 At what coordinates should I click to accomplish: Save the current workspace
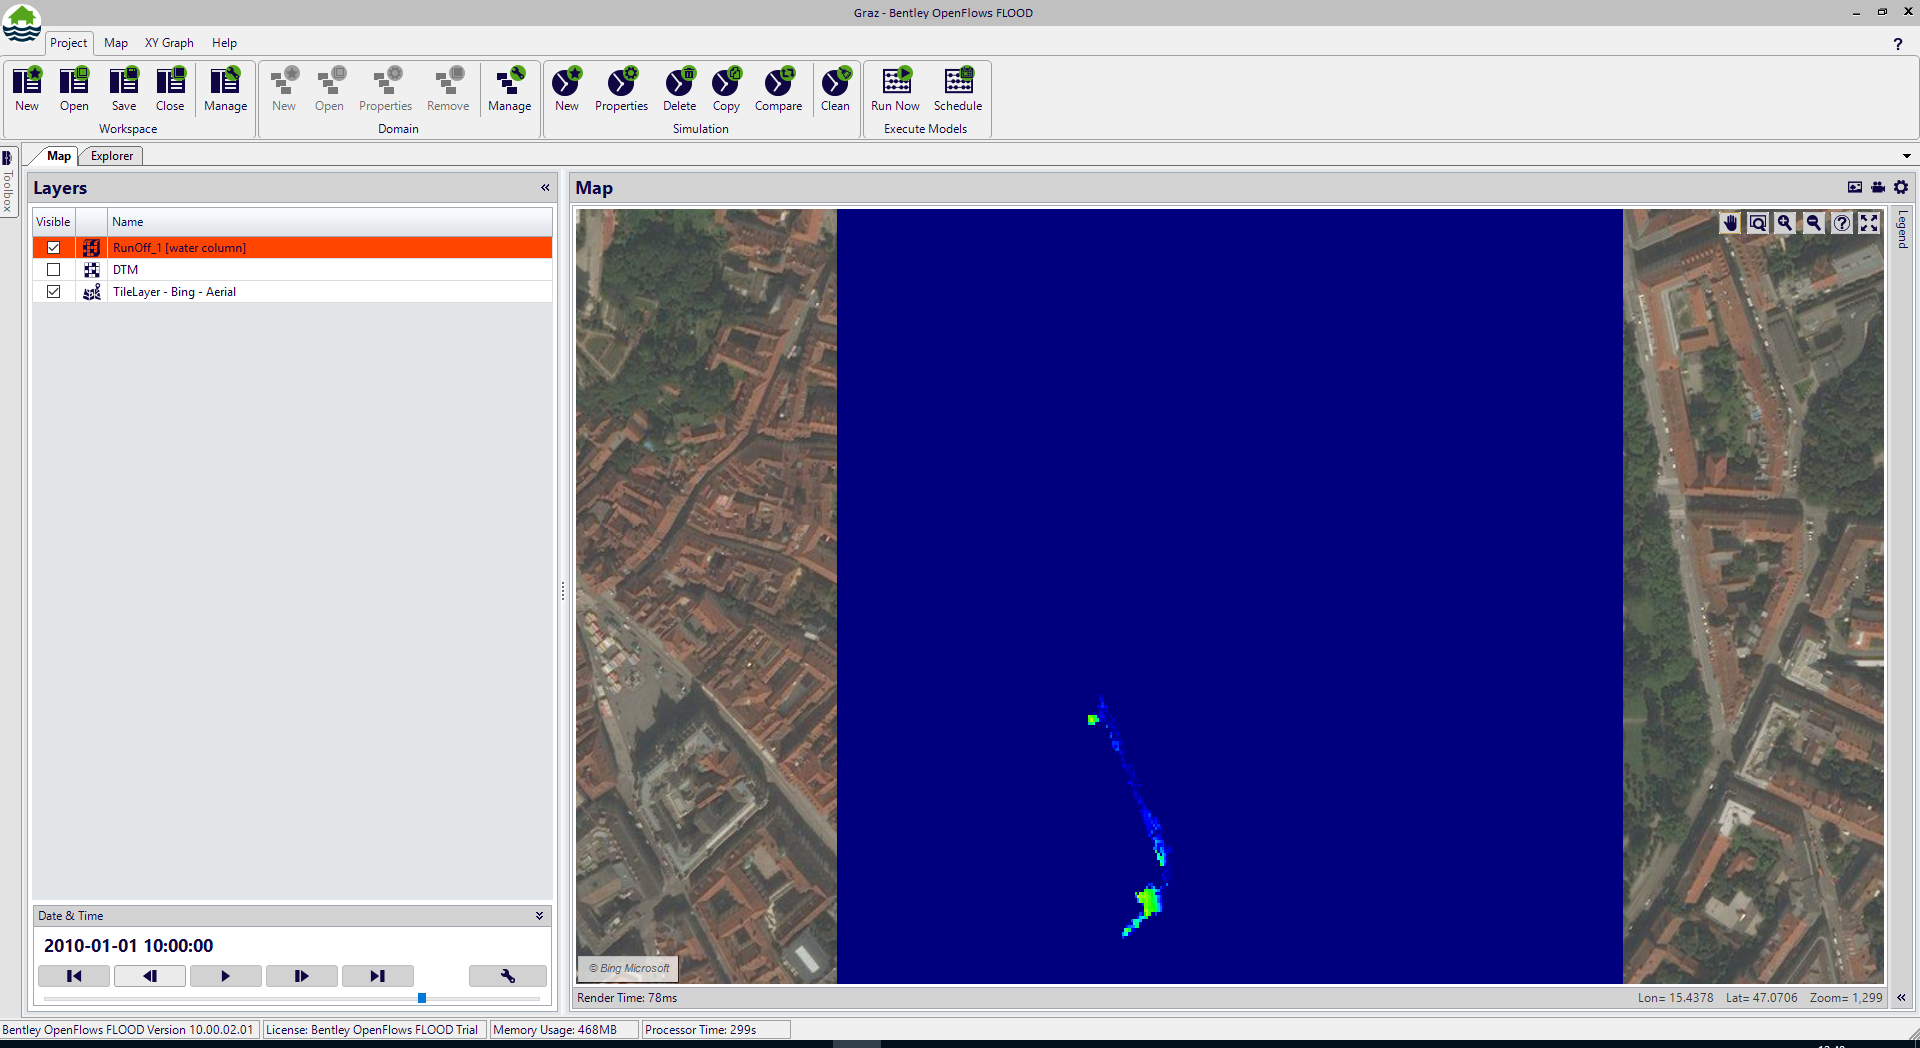(124, 89)
